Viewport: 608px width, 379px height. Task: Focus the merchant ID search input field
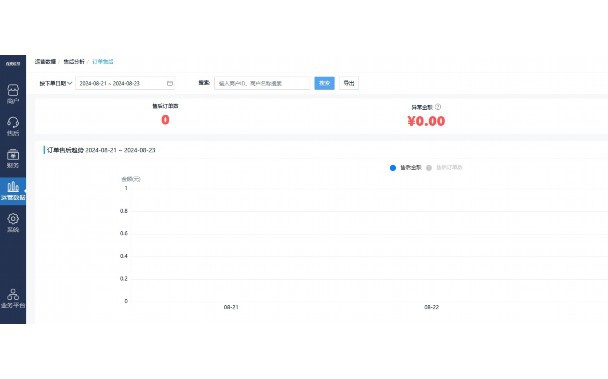pyautogui.click(x=262, y=83)
